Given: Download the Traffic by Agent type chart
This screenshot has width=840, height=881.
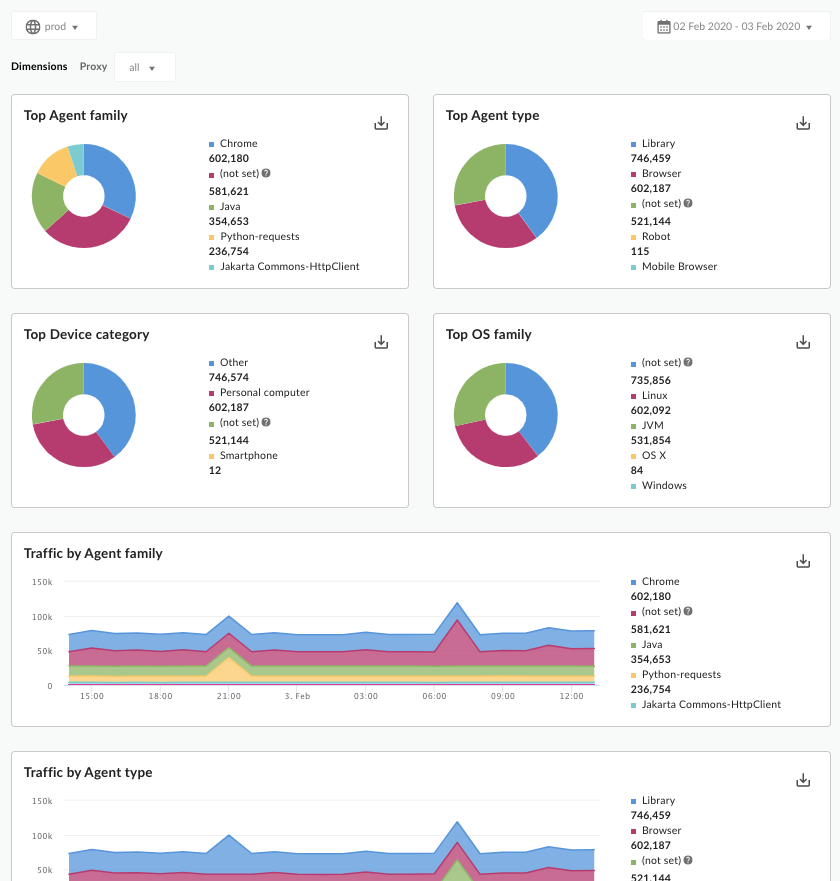Looking at the screenshot, I should tap(803, 780).
